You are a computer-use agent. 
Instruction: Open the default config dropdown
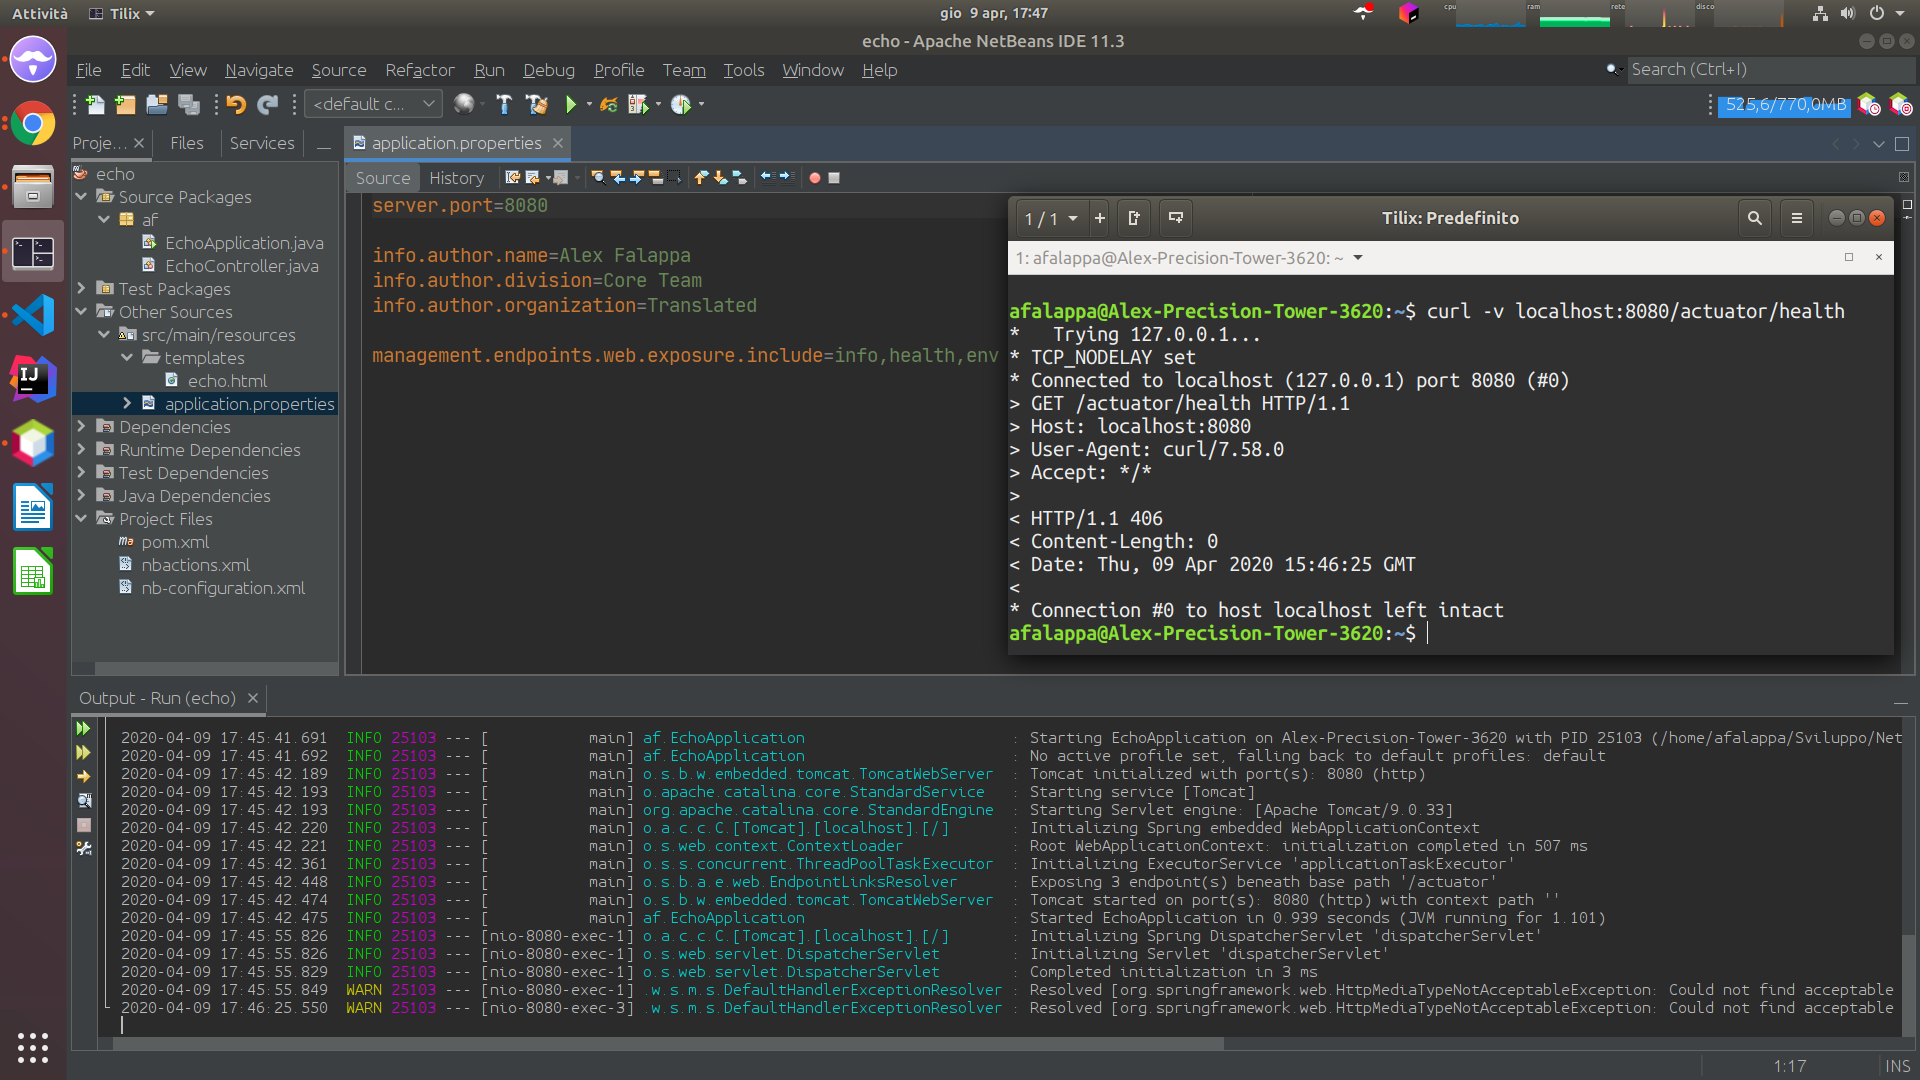click(x=373, y=104)
